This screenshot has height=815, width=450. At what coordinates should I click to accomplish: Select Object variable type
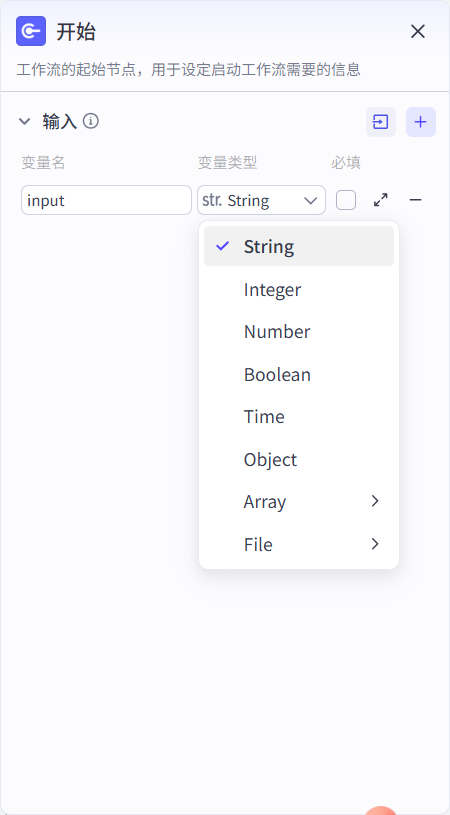click(x=299, y=459)
